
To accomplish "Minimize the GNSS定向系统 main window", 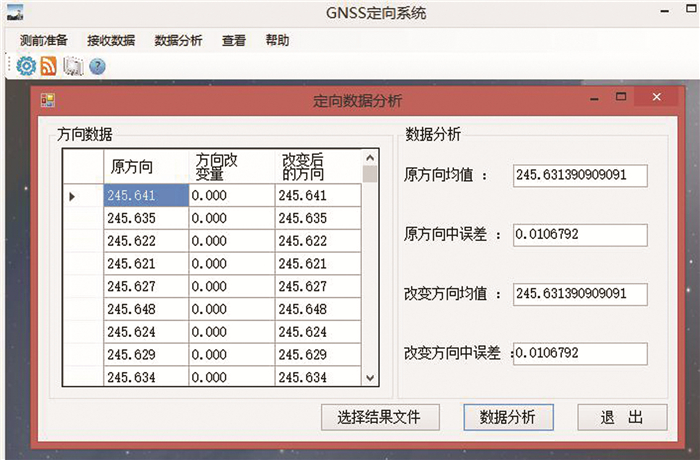I will [x=665, y=11].
